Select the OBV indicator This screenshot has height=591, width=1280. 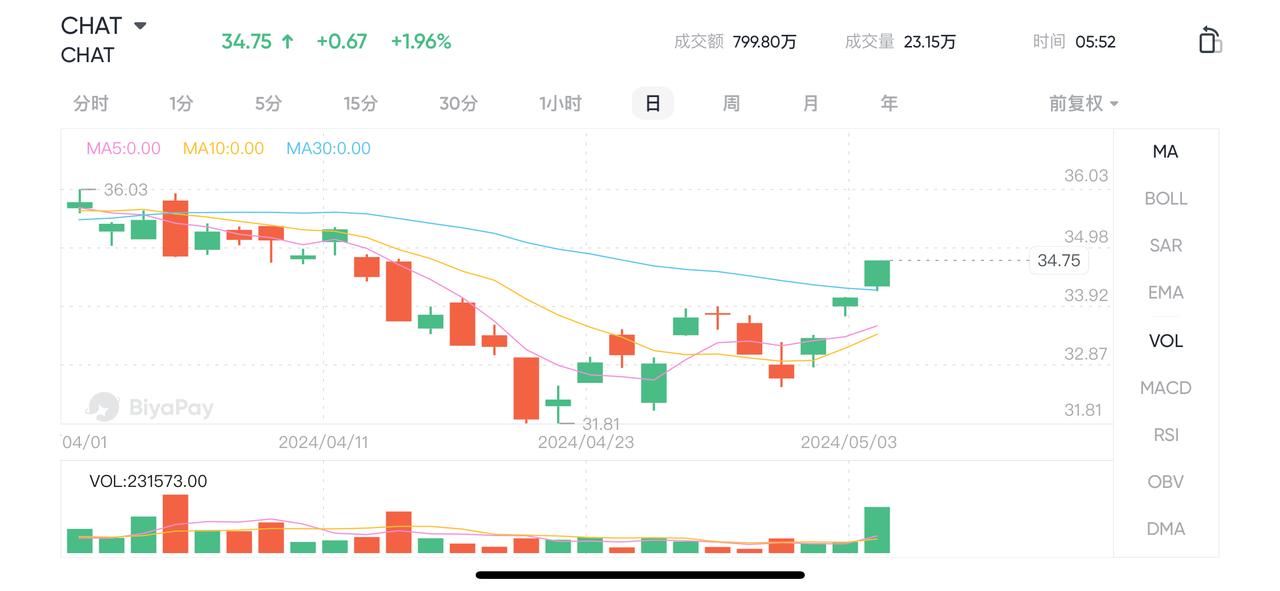[x=1166, y=481]
